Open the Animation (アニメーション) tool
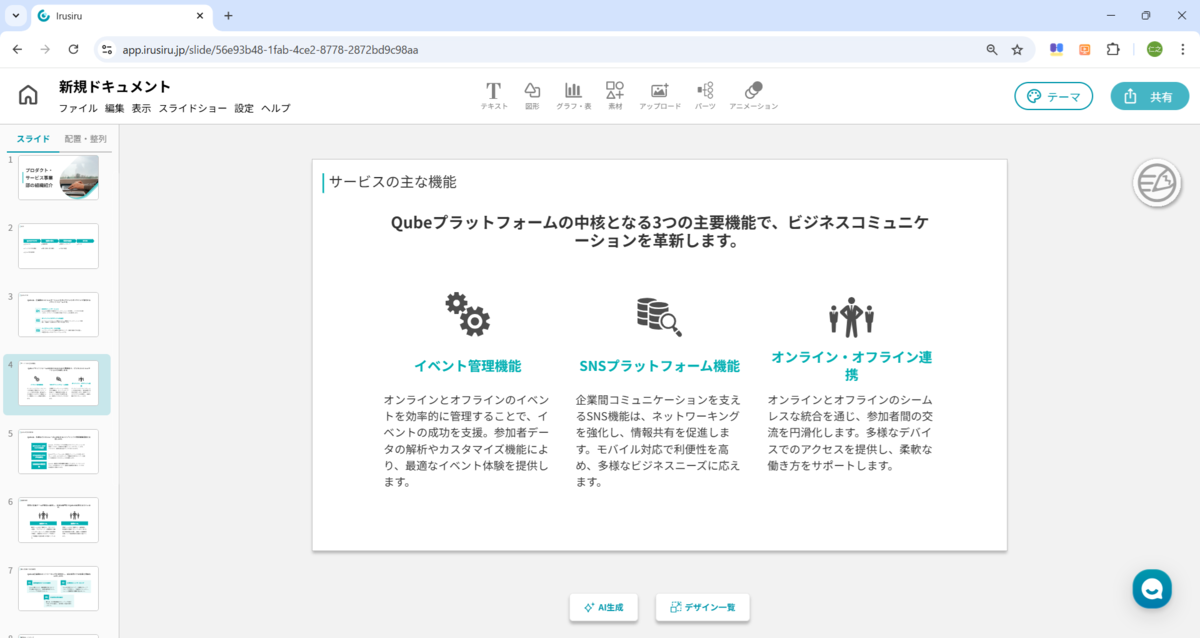 tap(753, 95)
